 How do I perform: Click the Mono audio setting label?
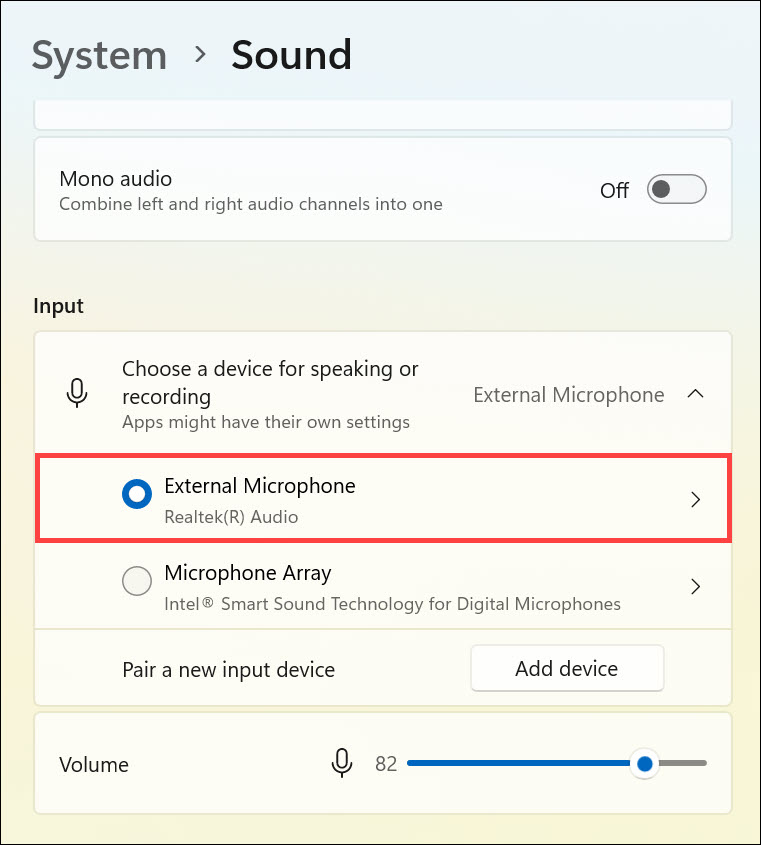(x=116, y=179)
